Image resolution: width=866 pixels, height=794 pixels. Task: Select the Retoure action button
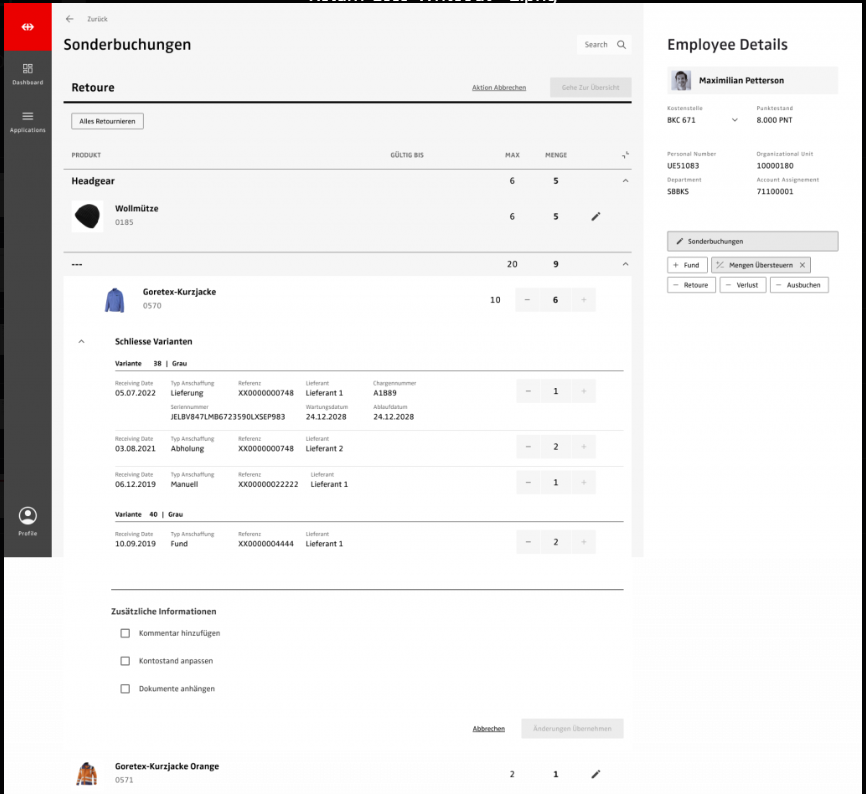tap(688, 285)
